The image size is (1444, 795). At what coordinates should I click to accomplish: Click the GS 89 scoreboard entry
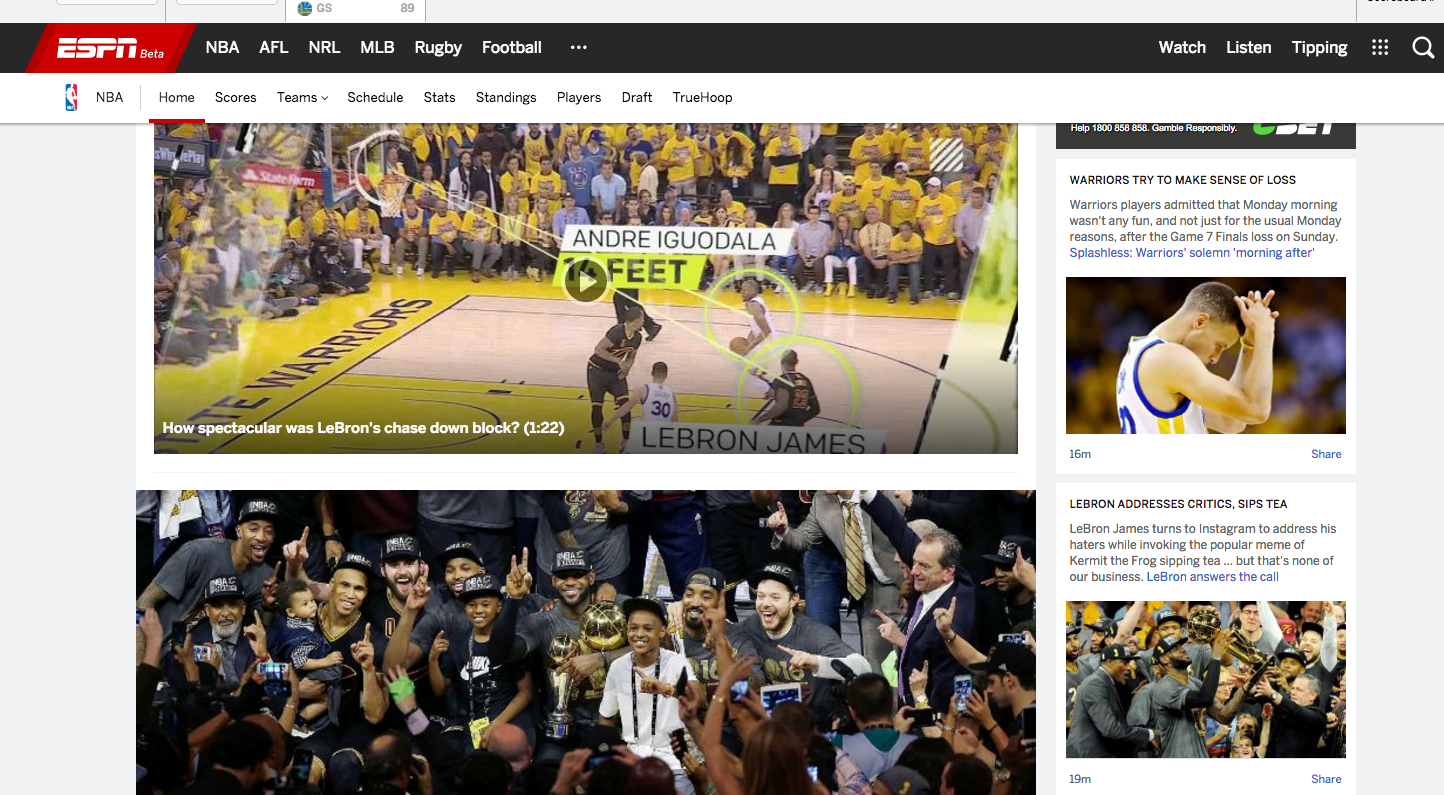point(356,9)
